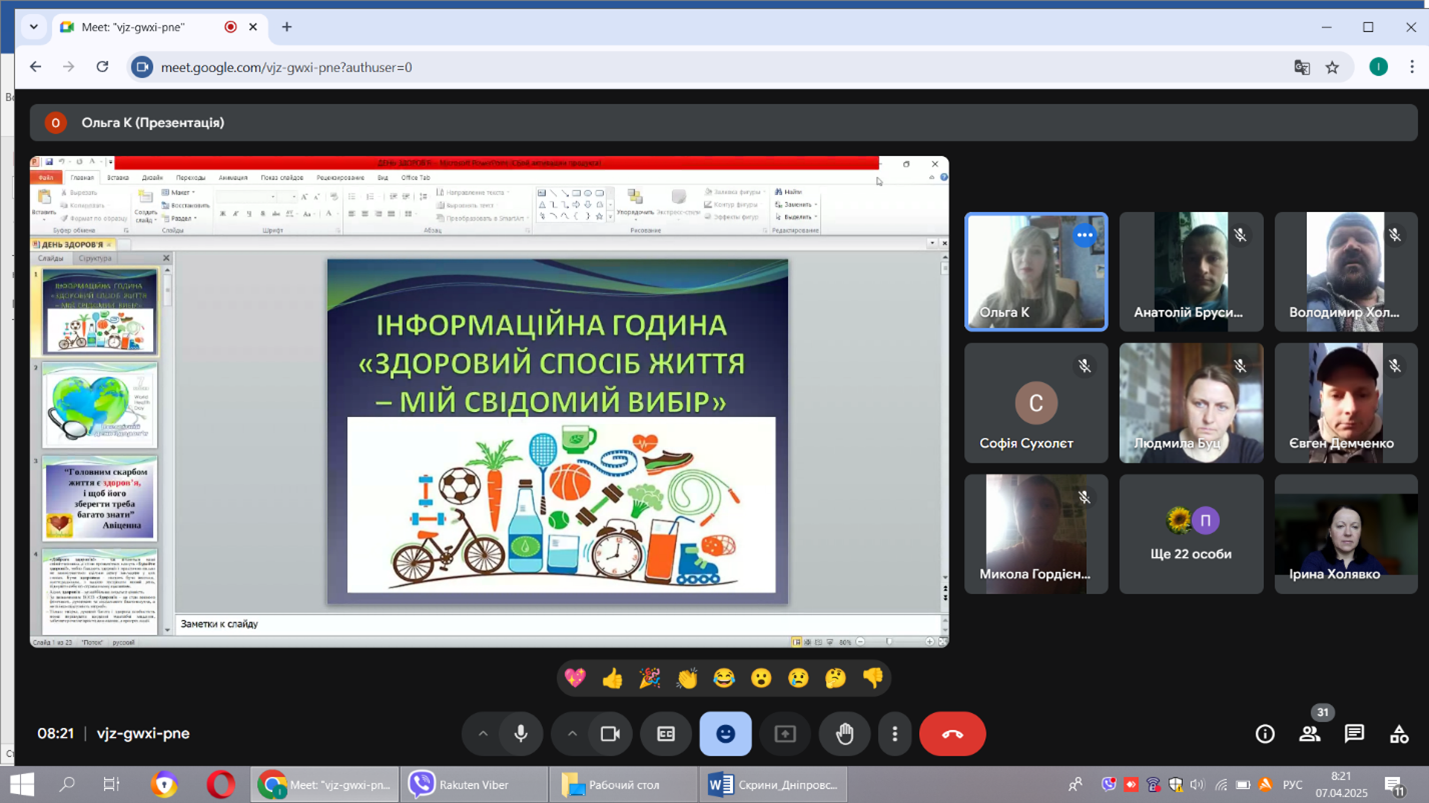The height and width of the screenshot is (803, 1429).
Task: Open more options three-dot menu
Action: click(x=894, y=734)
